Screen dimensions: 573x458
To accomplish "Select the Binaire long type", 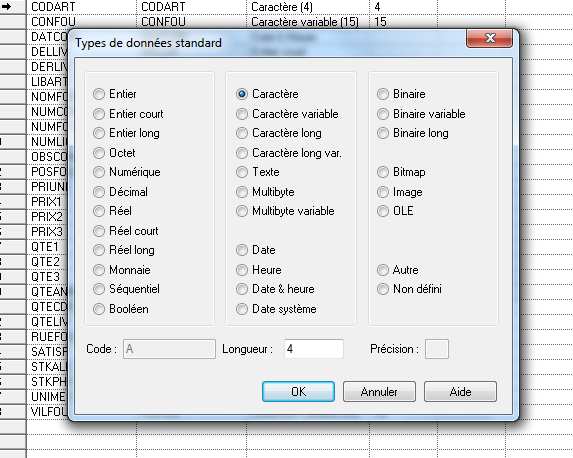I will point(383,133).
